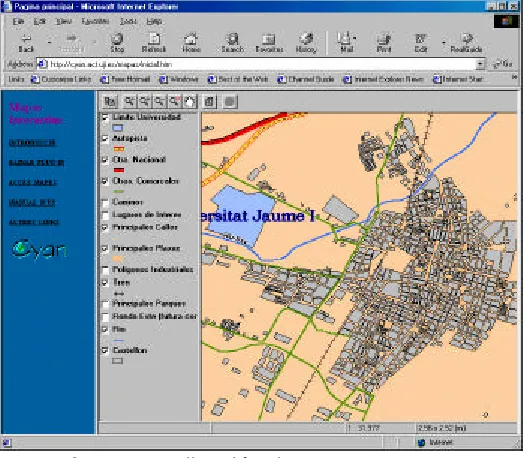Toggle the Tren layer checkbox
This screenshot has height=458, width=526.
(105, 283)
